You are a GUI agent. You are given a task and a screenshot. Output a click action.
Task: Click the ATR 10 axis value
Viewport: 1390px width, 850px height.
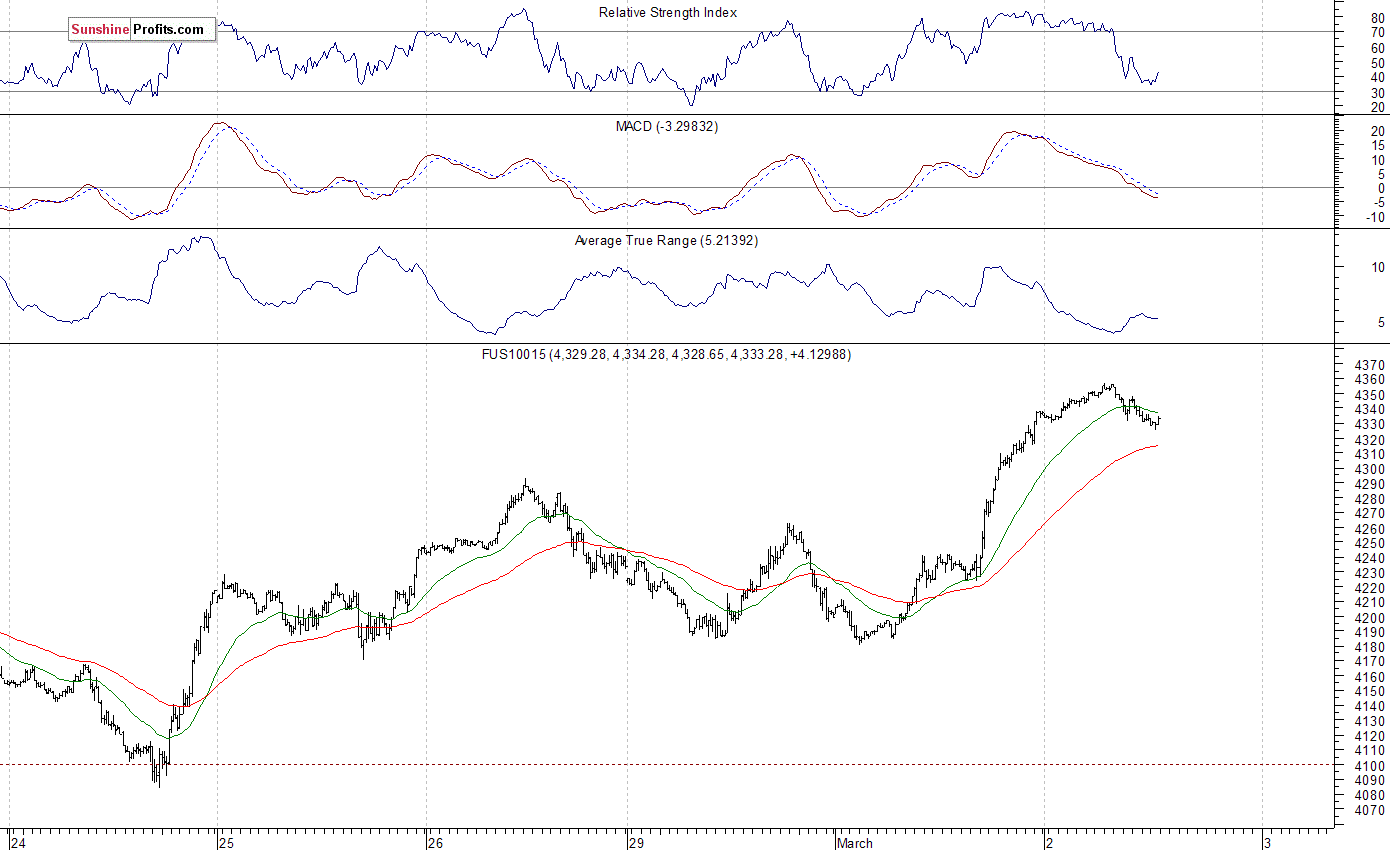click(x=1378, y=267)
